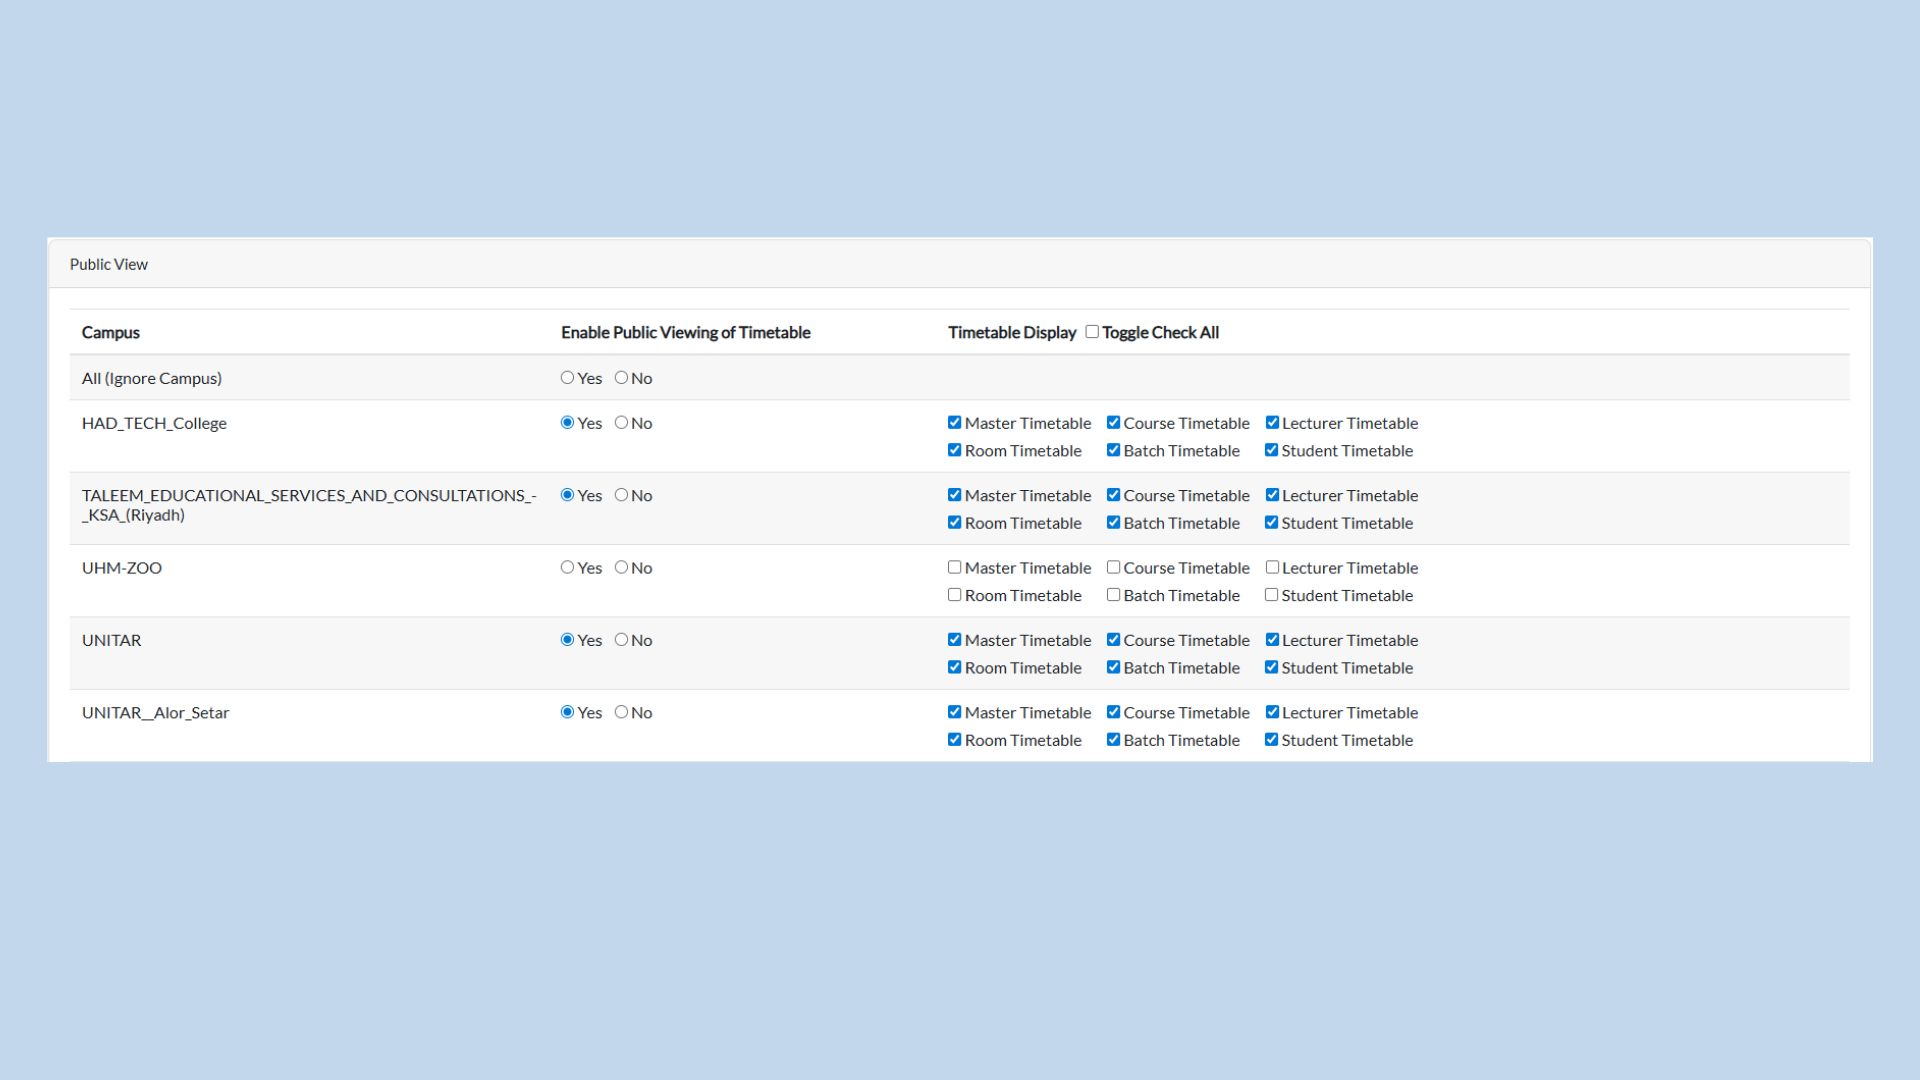Select No for UHM-ZOO campus

621,568
